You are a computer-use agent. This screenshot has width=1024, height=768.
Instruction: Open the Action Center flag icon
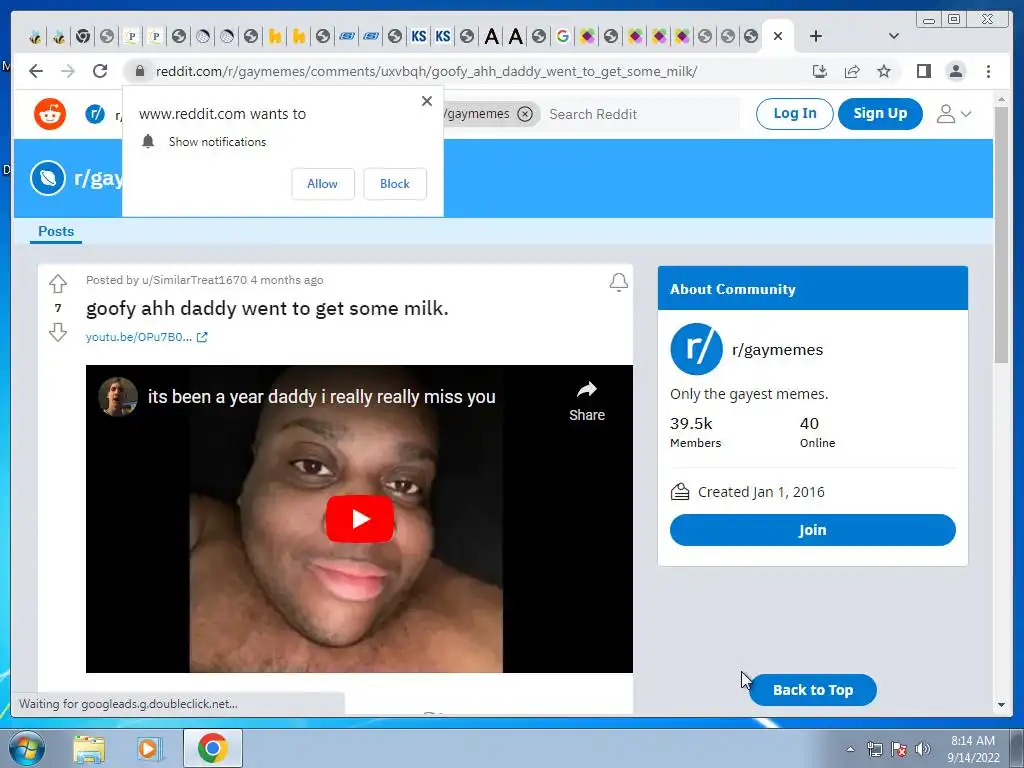[899, 749]
